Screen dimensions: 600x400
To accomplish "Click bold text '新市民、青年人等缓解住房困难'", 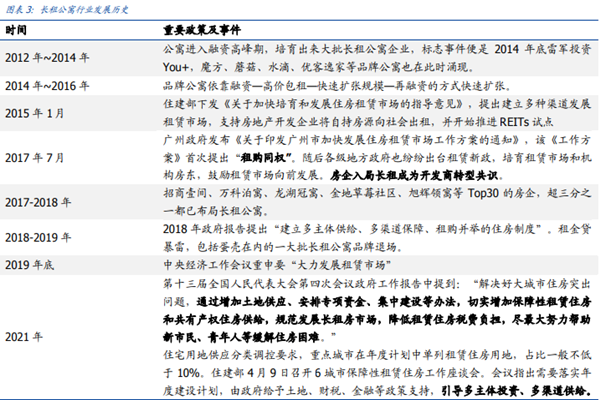I will (x=241, y=337).
